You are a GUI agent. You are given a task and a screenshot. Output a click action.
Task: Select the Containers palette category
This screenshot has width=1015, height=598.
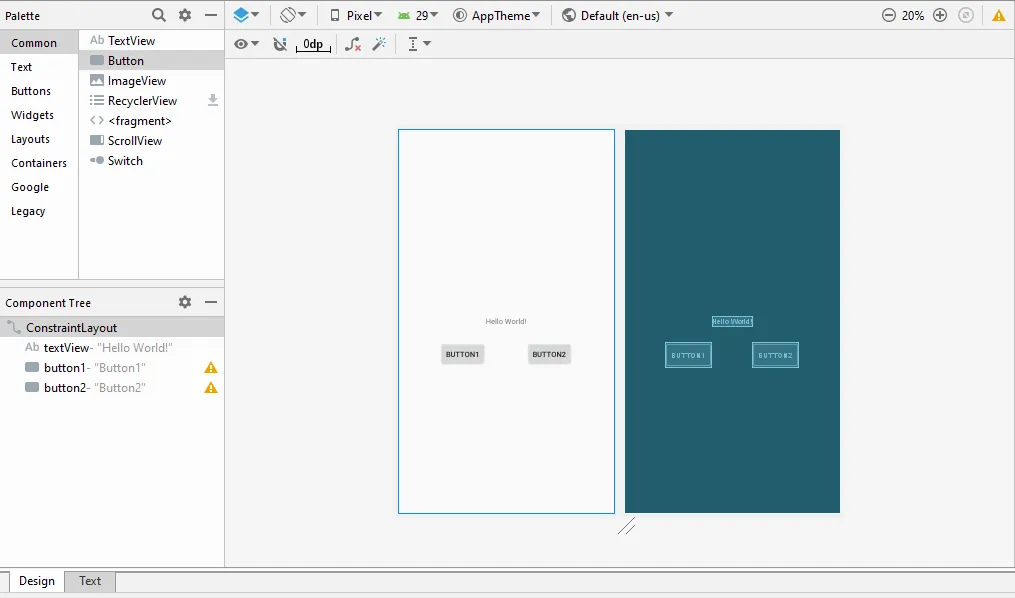[x=39, y=162]
